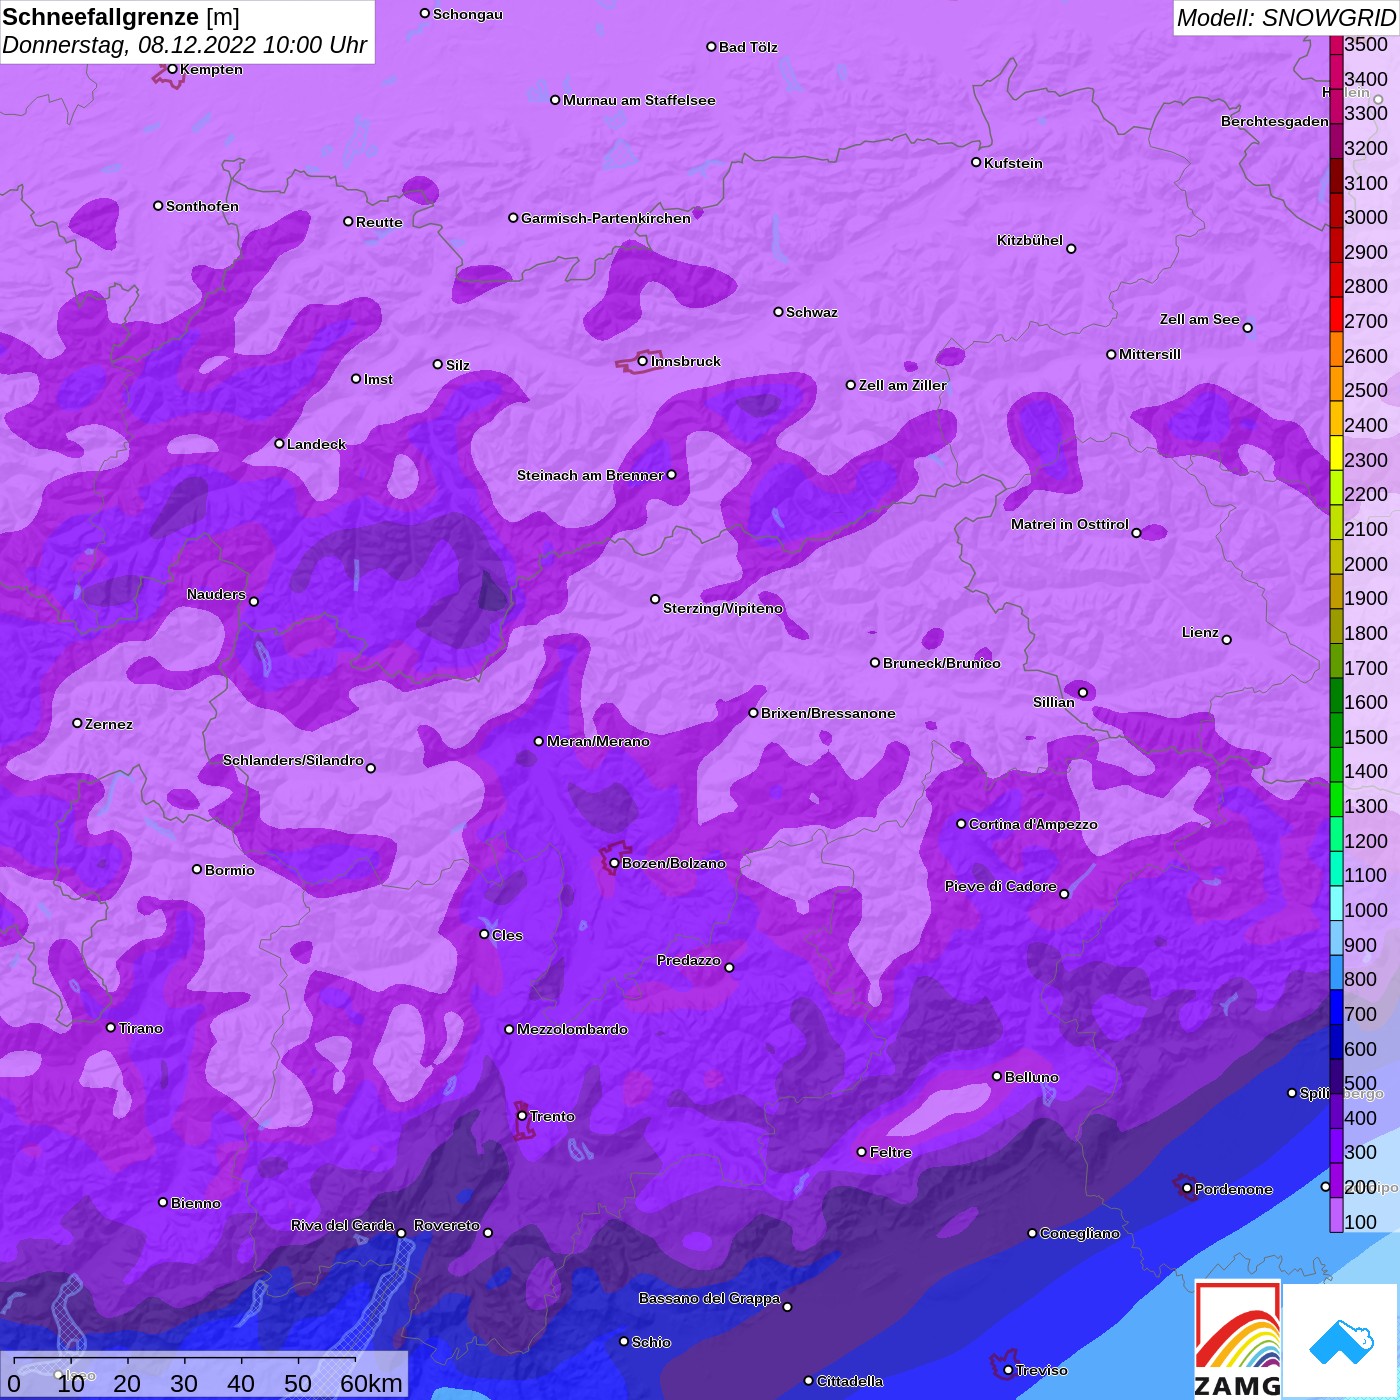This screenshot has height=1400, width=1400.
Task: Click the Mittersill label
Action: tap(1150, 354)
